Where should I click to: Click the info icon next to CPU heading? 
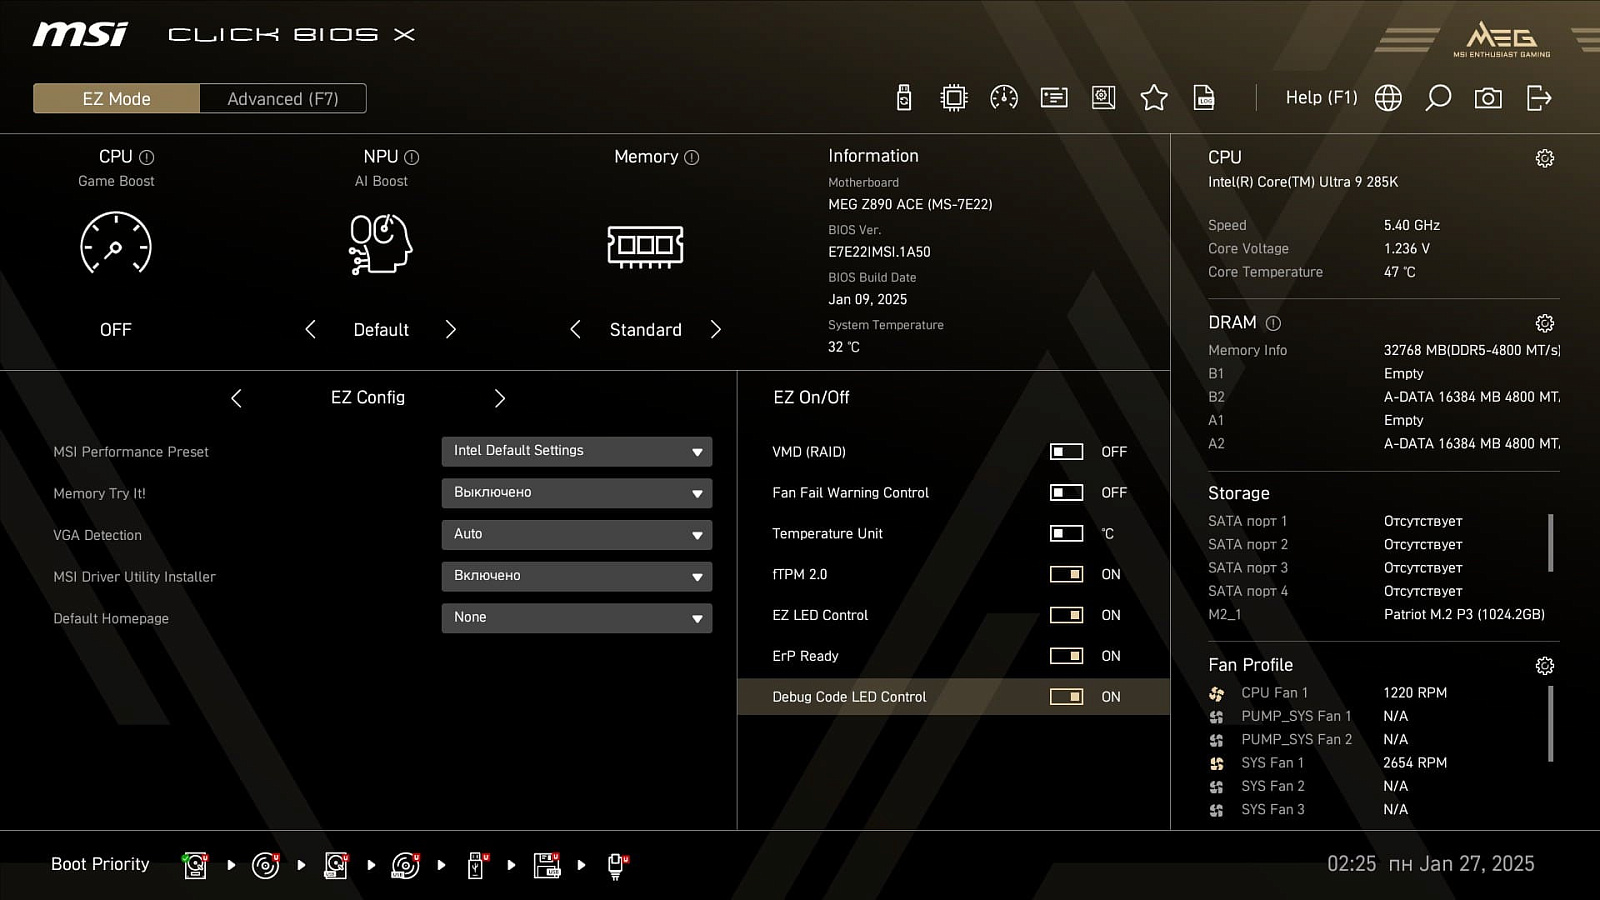click(x=147, y=157)
